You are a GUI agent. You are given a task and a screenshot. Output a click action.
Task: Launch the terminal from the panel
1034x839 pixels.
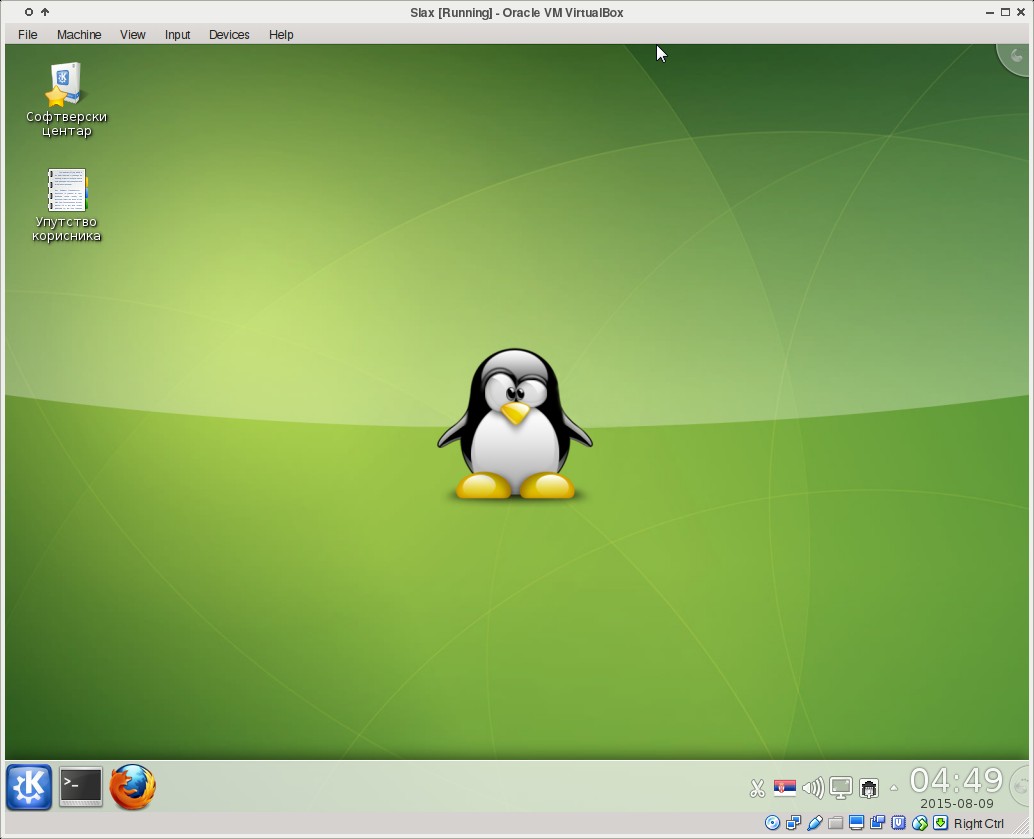click(x=80, y=786)
